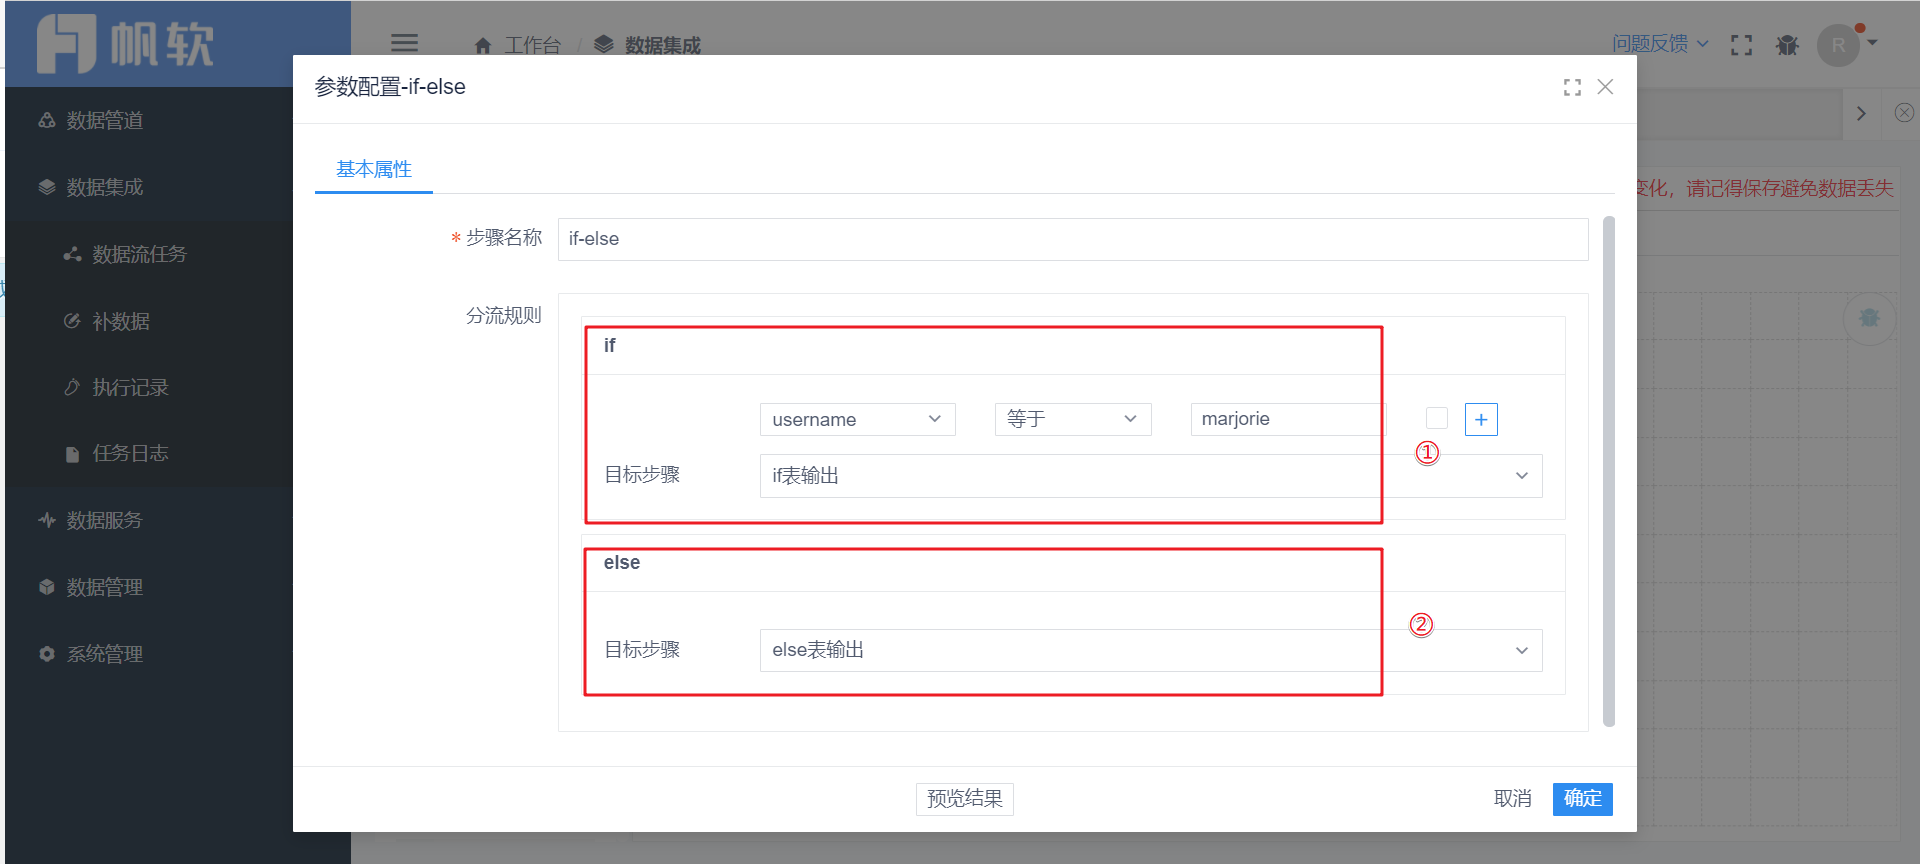Open 任务日志 menu item

[131, 454]
